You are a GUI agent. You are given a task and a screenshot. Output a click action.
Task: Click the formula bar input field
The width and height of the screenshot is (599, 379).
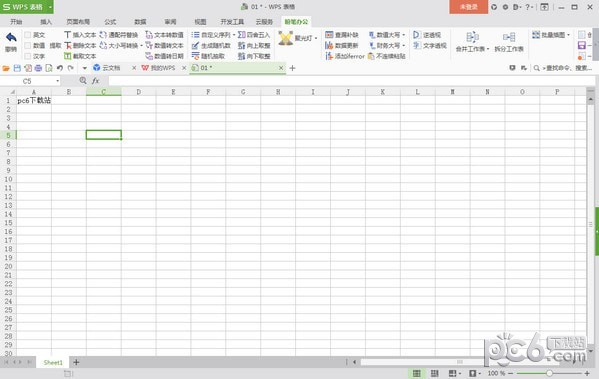[351, 81]
